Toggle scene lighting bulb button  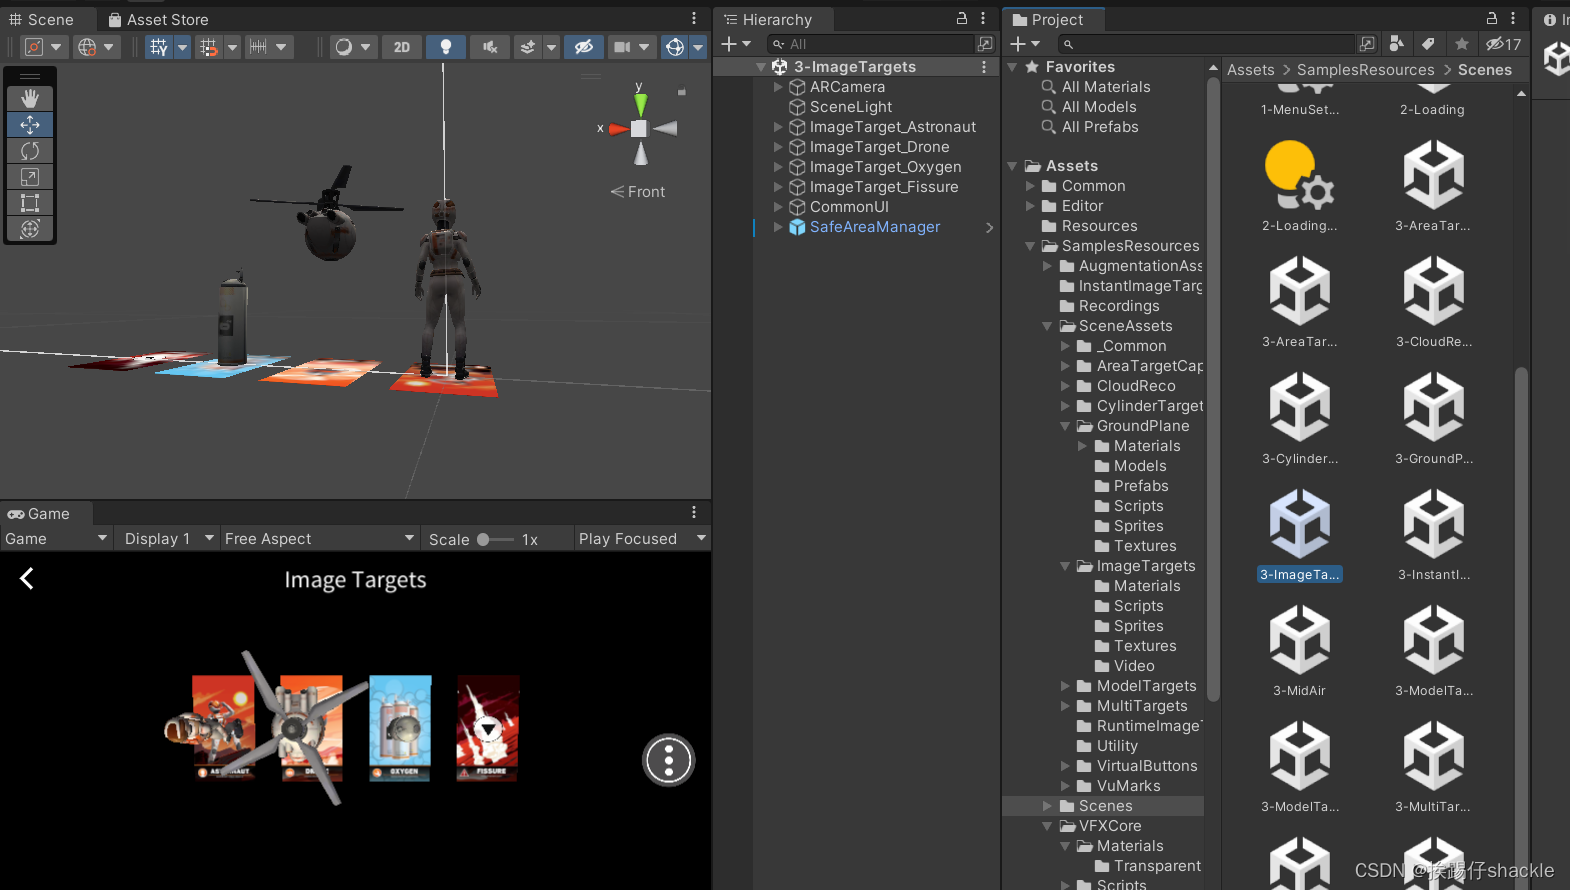tap(446, 47)
